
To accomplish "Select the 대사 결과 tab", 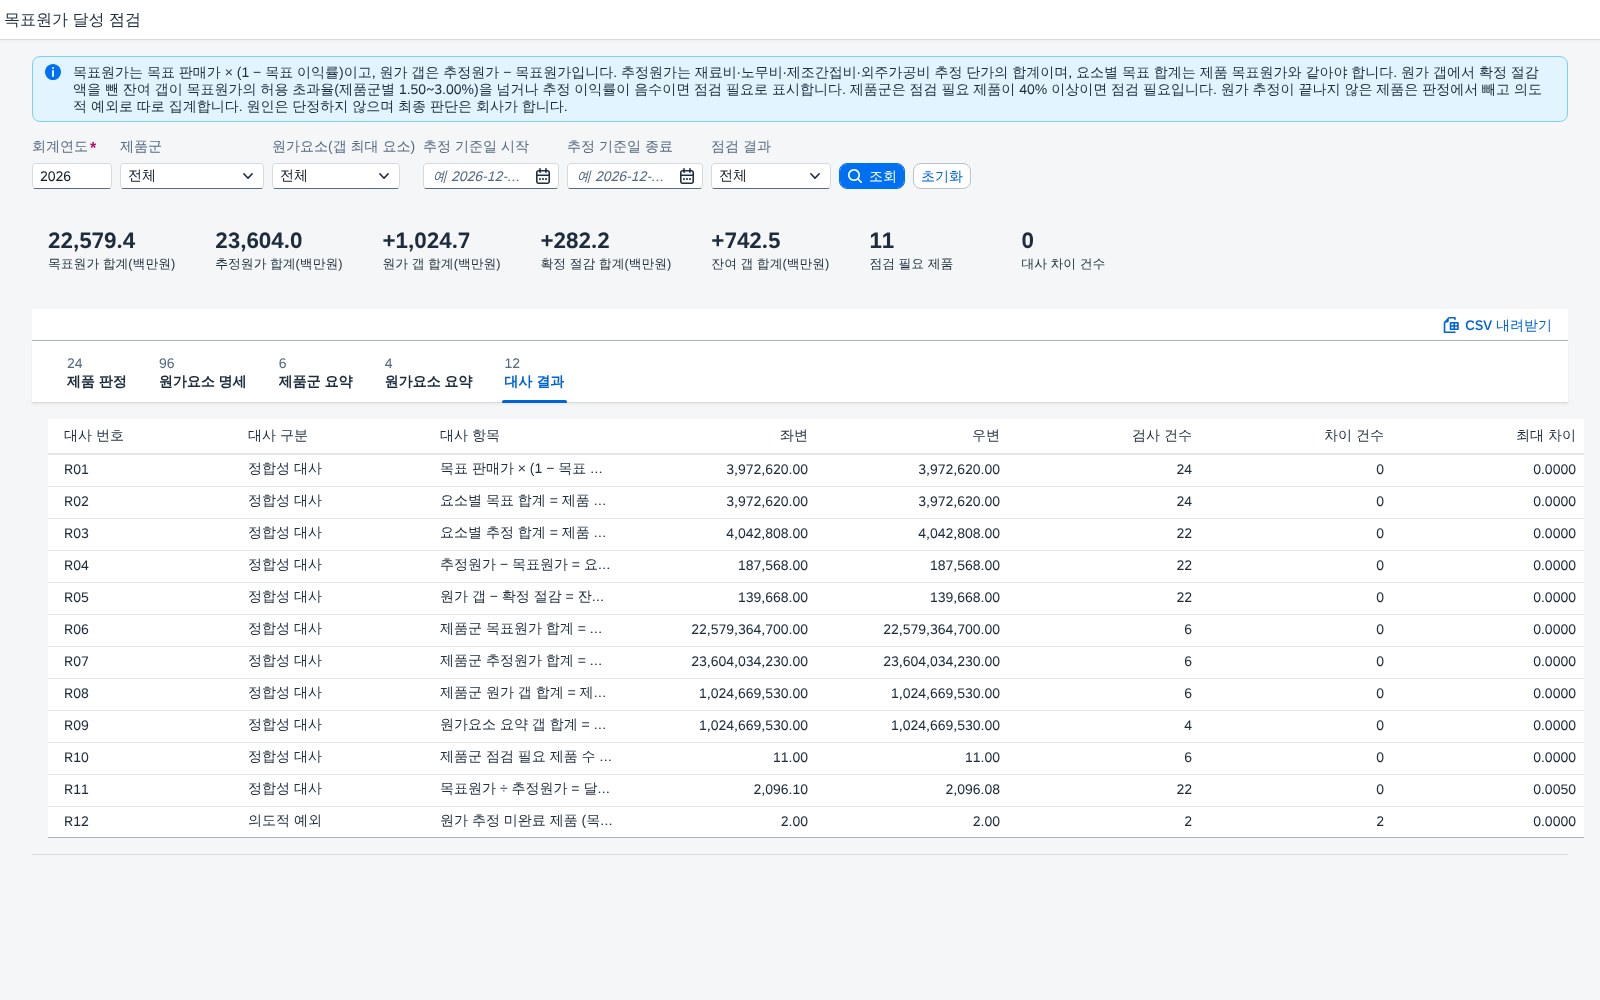I will pos(534,373).
